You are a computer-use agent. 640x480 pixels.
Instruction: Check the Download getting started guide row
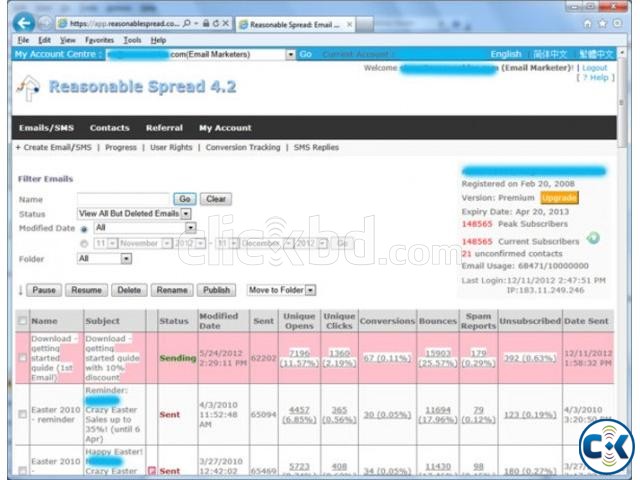click(22, 358)
